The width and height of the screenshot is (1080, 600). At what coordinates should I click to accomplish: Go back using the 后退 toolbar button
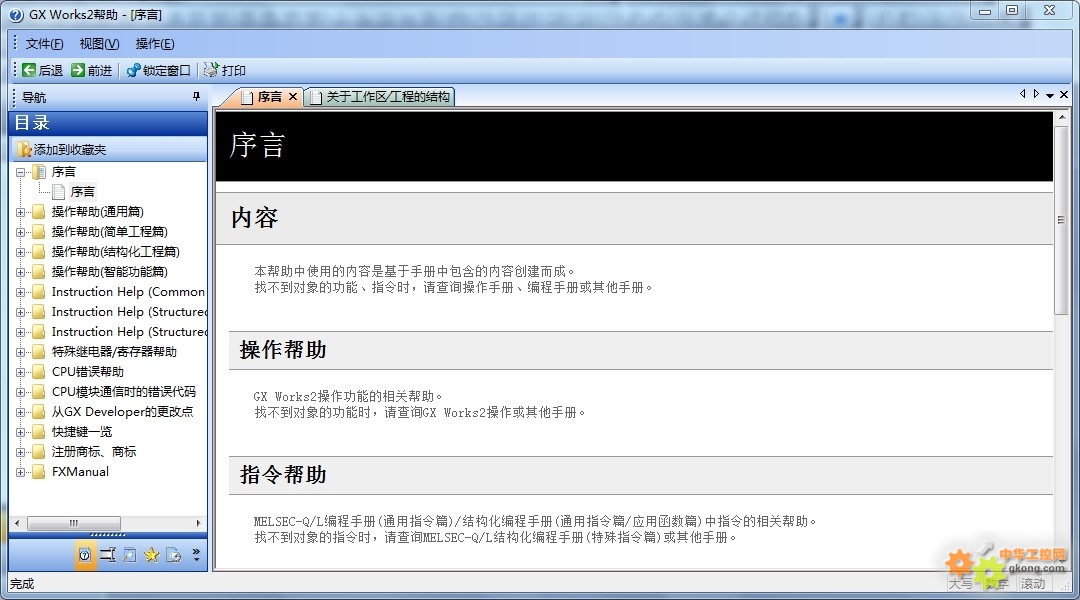click(42, 70)
